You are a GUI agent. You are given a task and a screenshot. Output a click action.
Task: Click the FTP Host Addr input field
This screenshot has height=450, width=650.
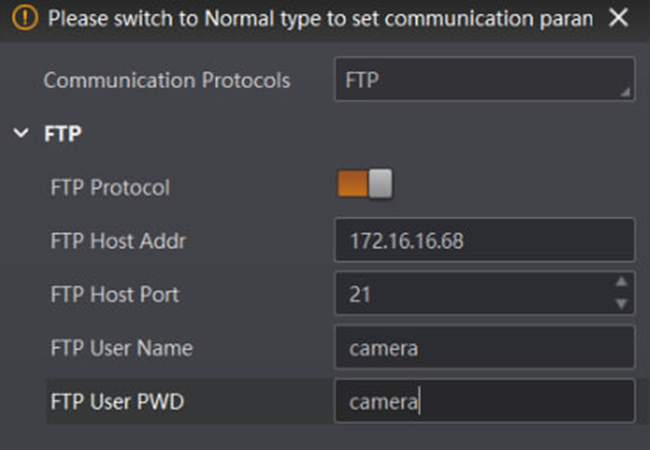point(484,240)
